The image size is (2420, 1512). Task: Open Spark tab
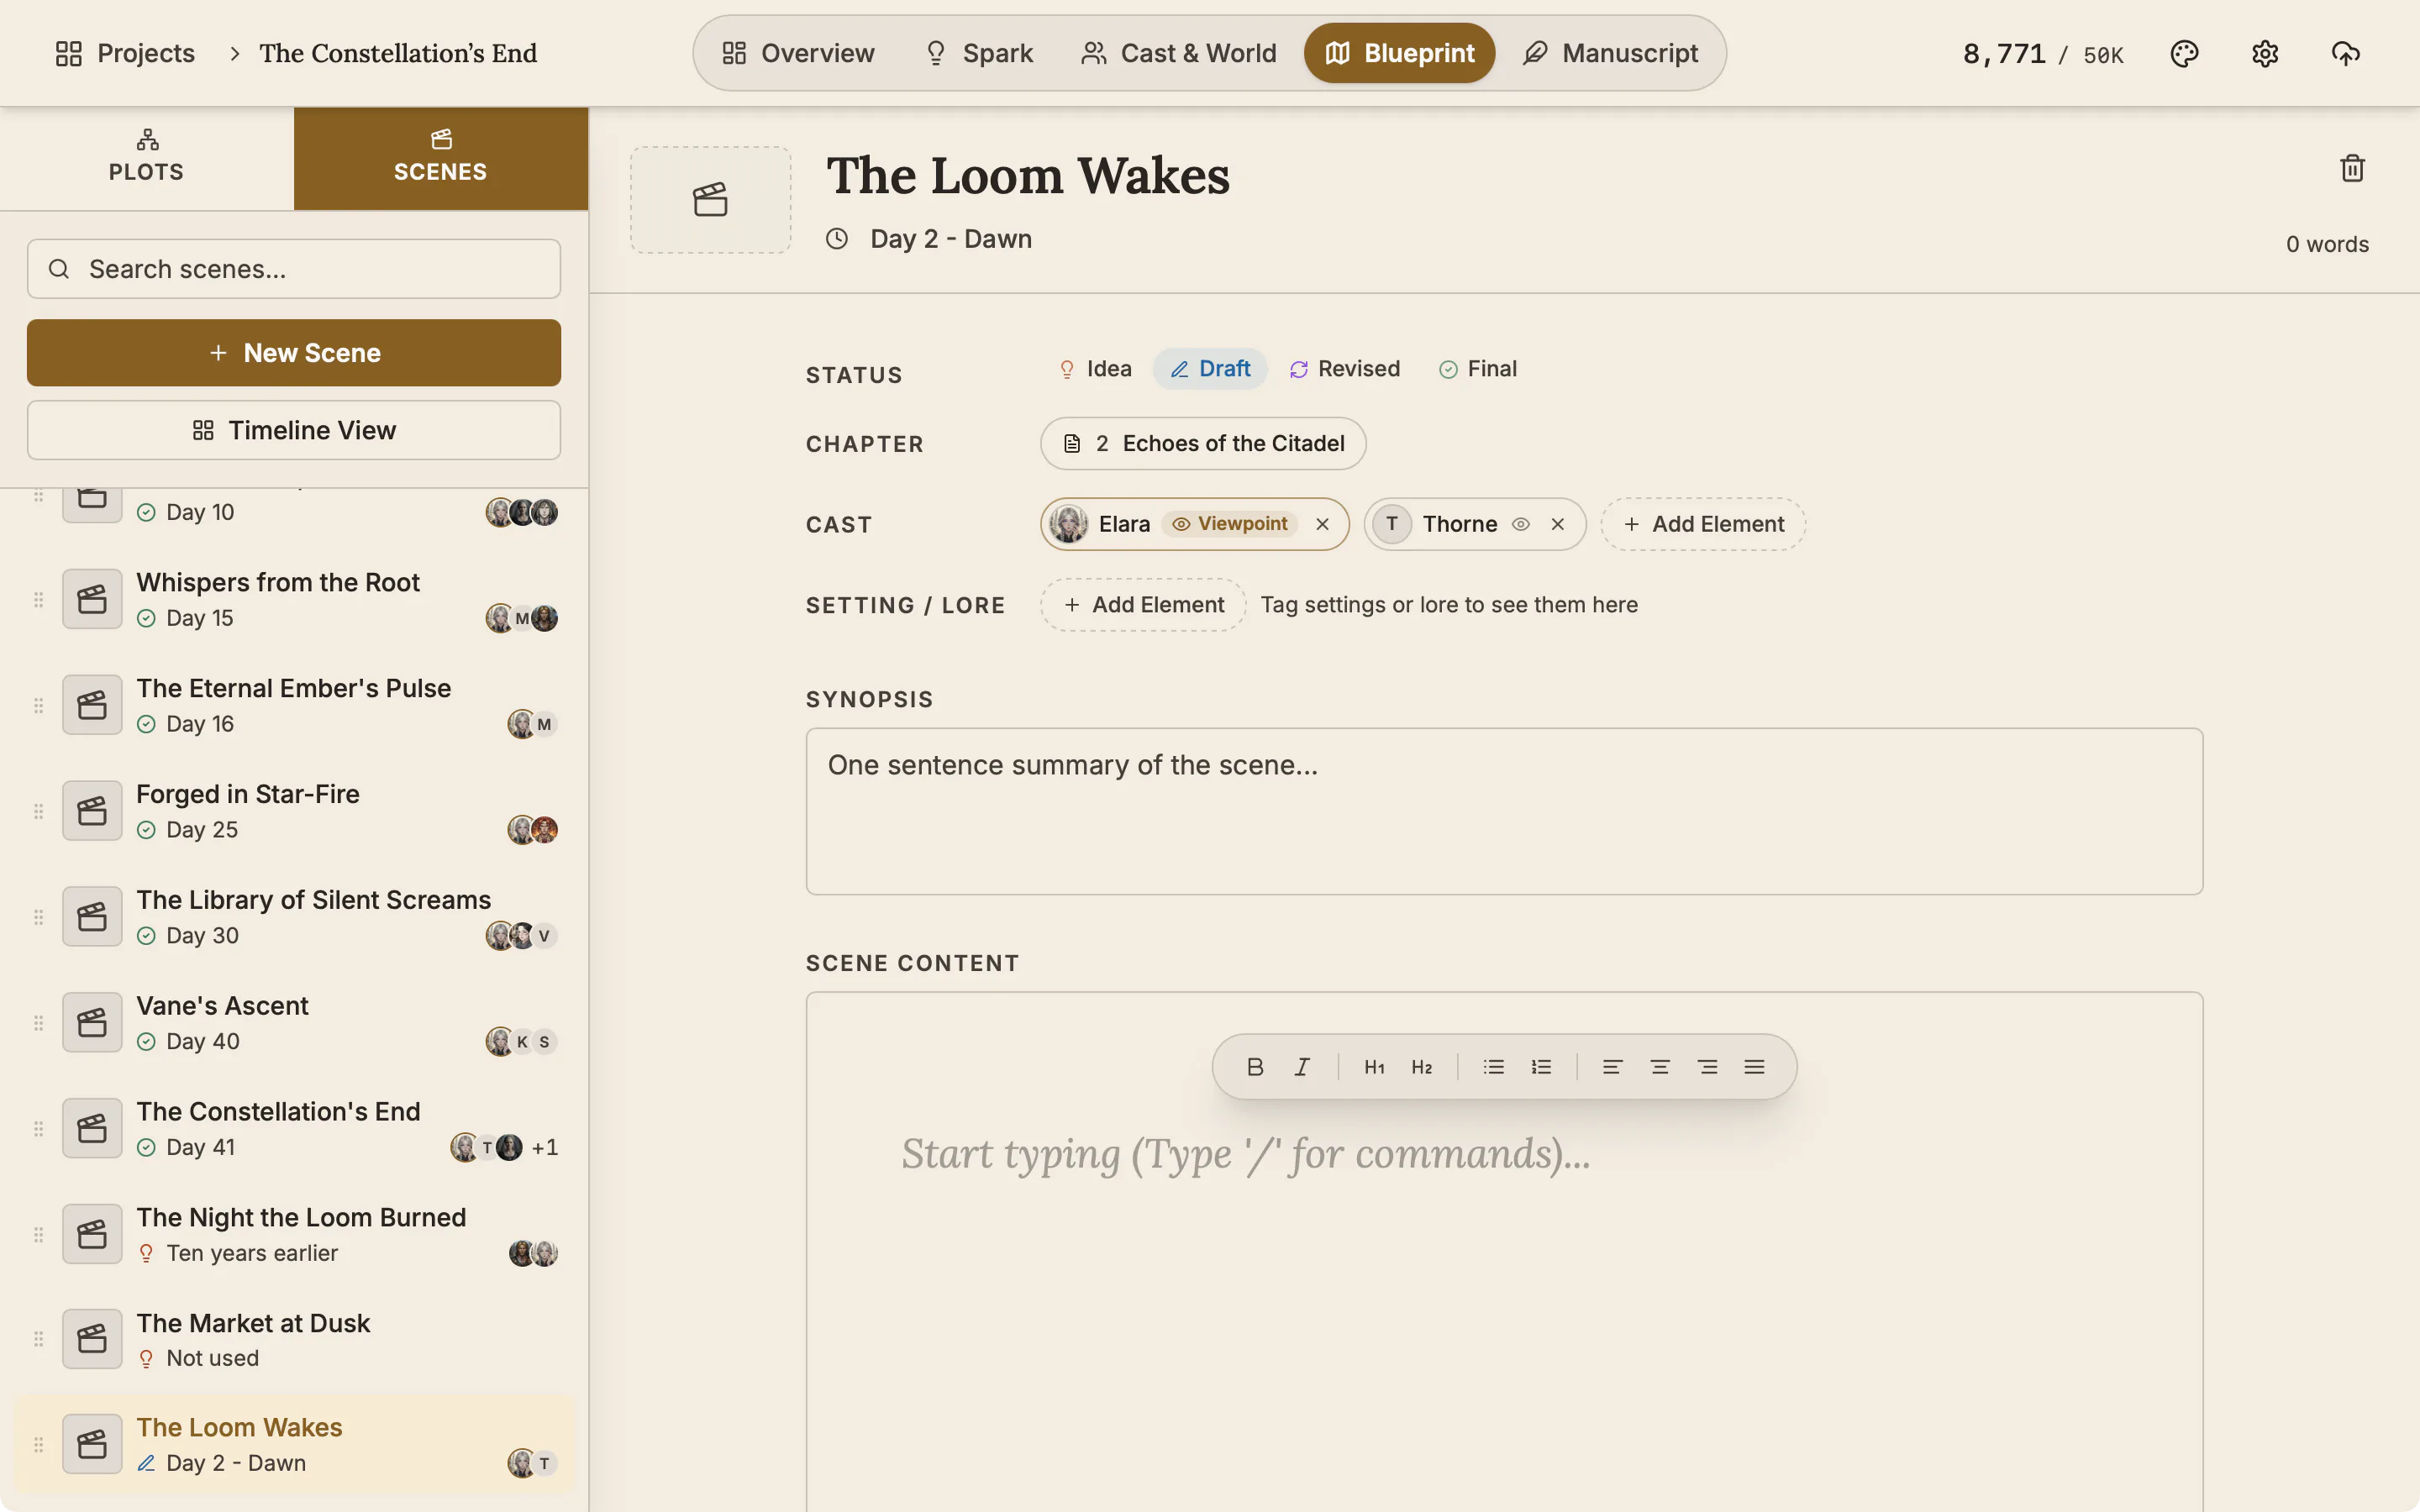point(978,53)
